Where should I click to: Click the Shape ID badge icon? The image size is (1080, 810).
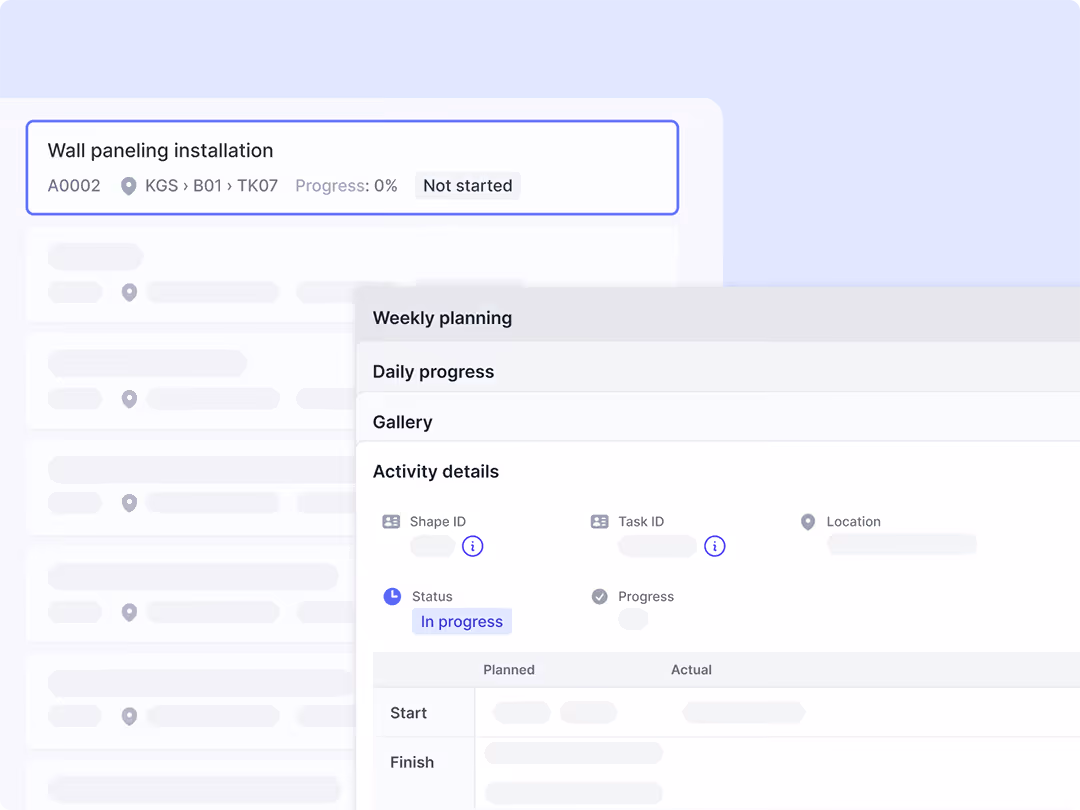(391, 521)
